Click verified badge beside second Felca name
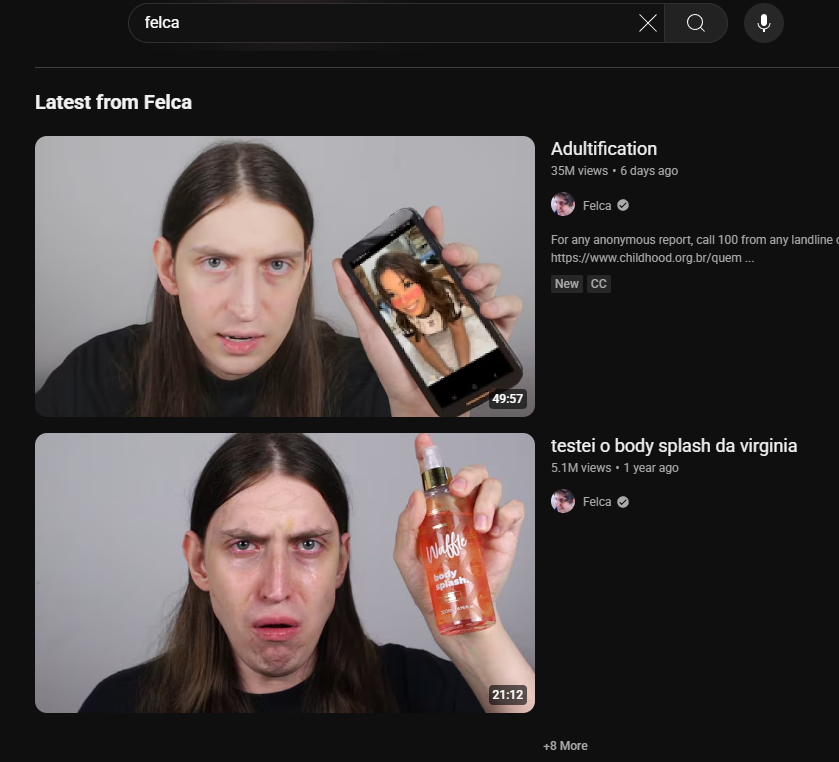The width and height of the screenshot is (839, 762). [x=623, y=502]
